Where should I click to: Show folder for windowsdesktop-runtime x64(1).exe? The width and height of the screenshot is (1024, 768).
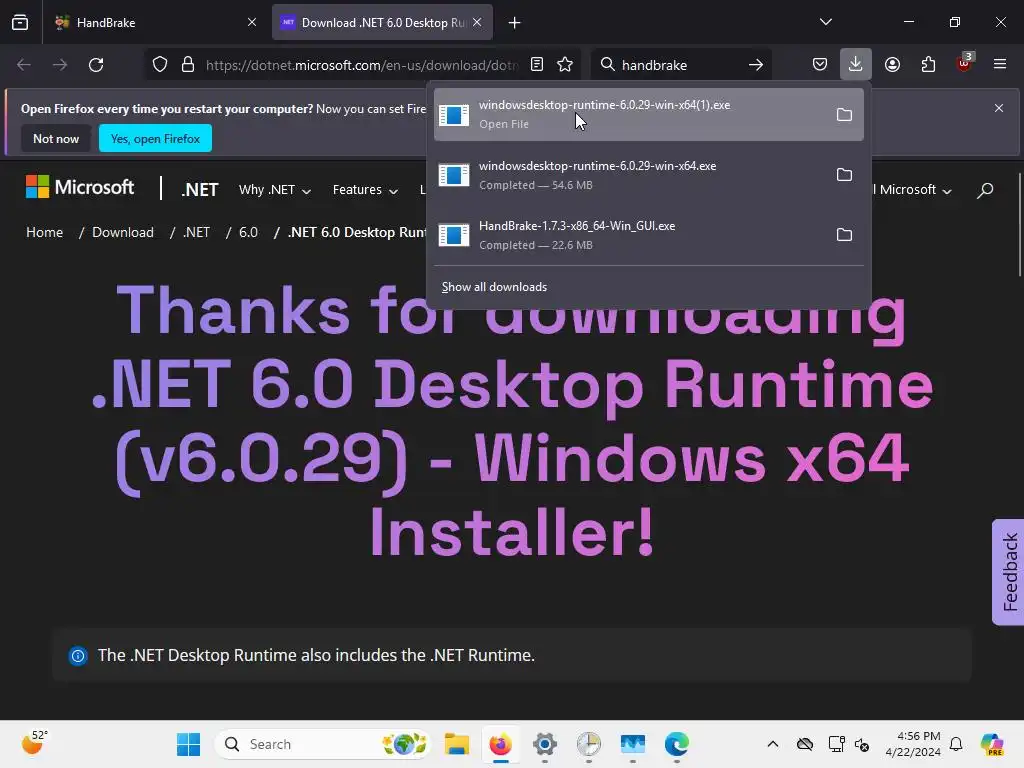pos(844,114)
